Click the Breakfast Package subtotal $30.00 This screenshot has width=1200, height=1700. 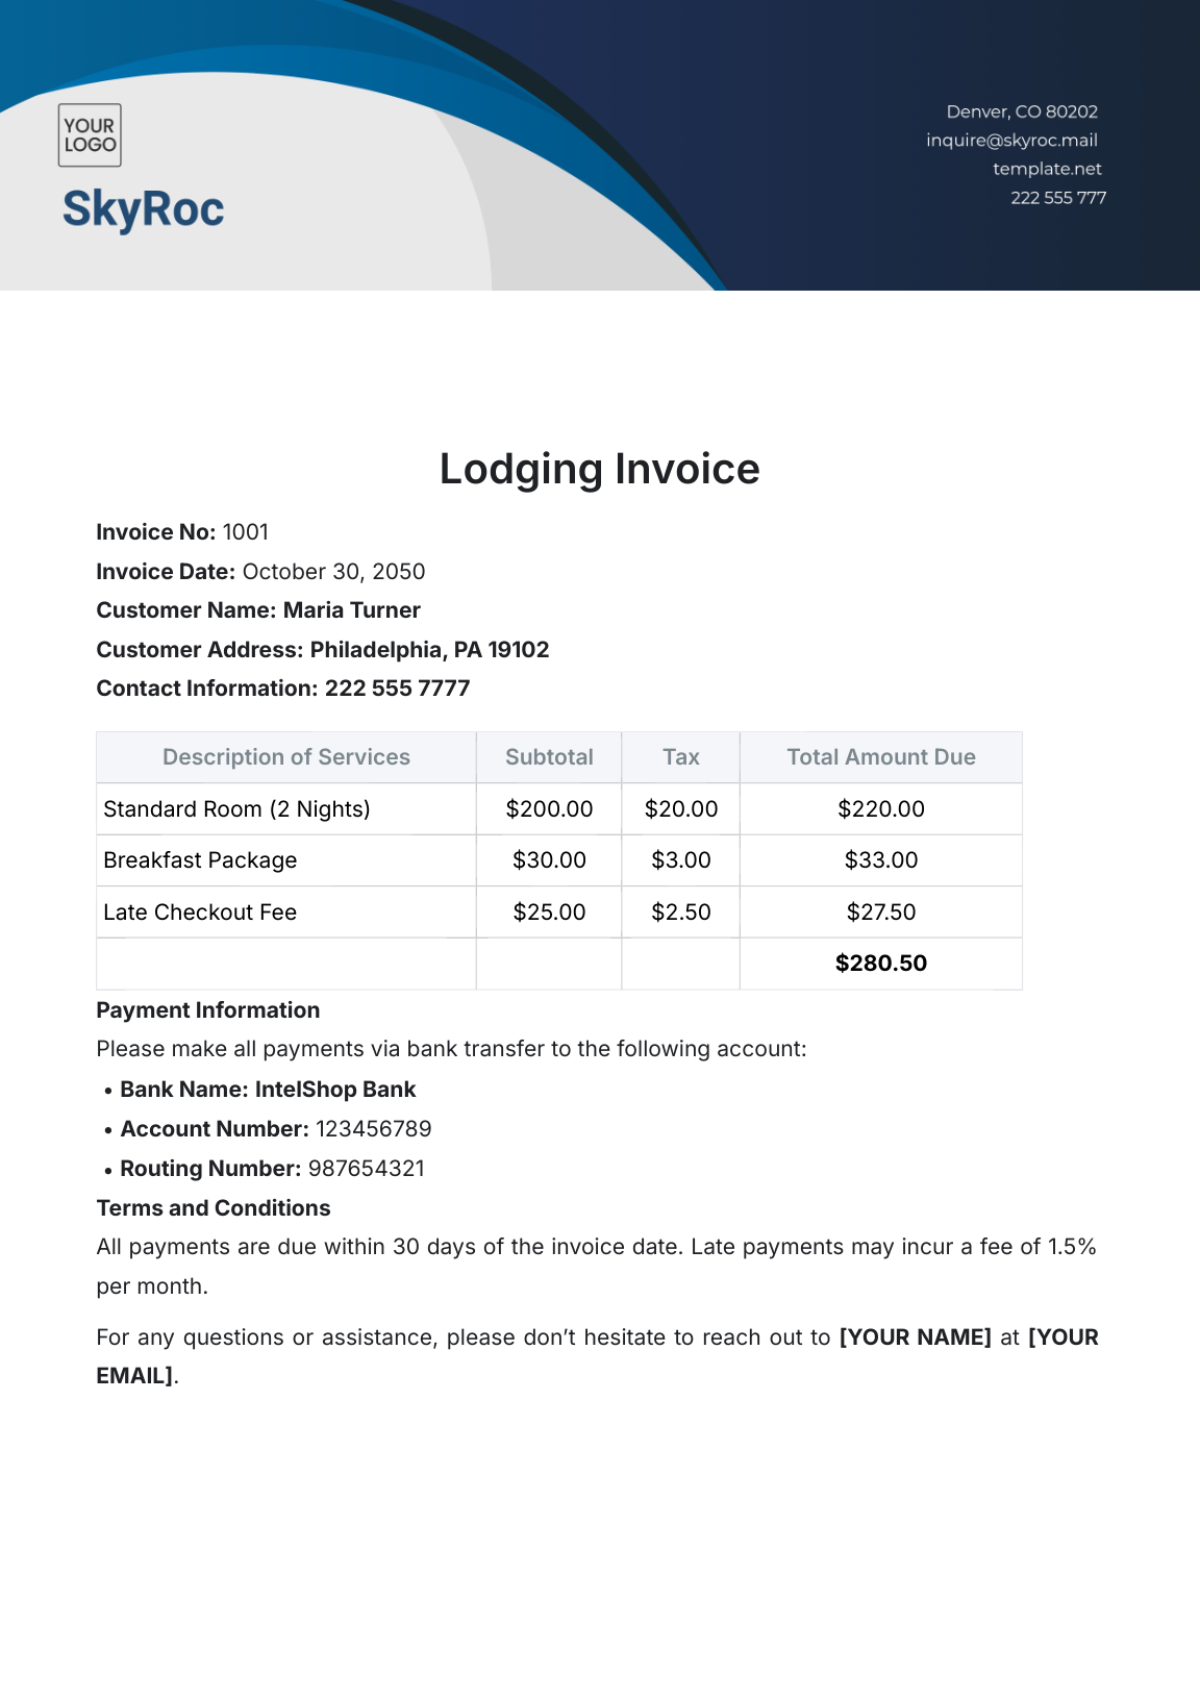pos(549,860)
